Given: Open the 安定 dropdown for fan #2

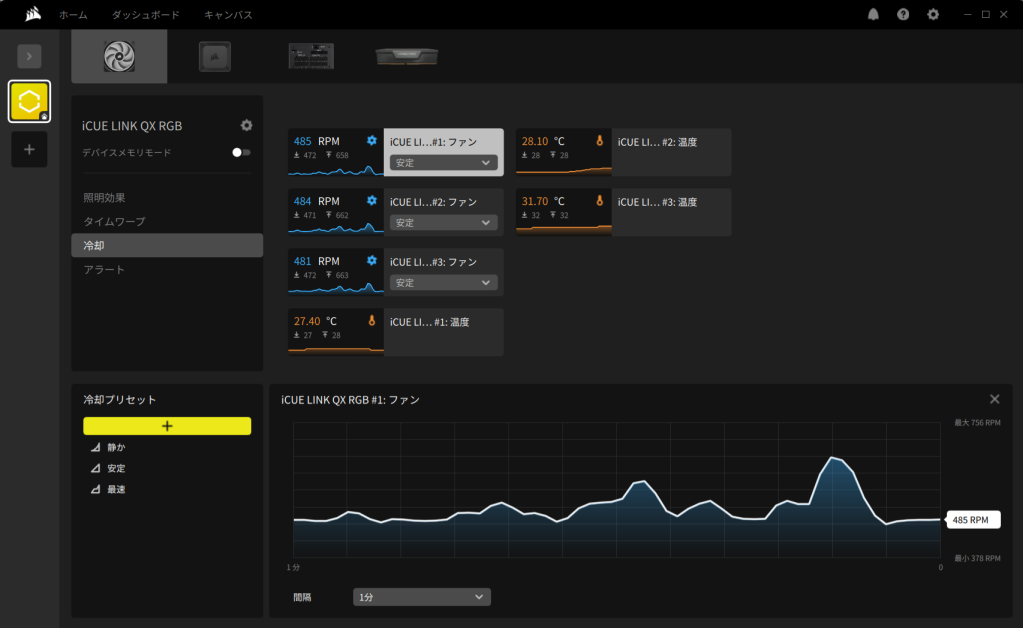Looking at the screenshot, I should [x=444, y=222].
